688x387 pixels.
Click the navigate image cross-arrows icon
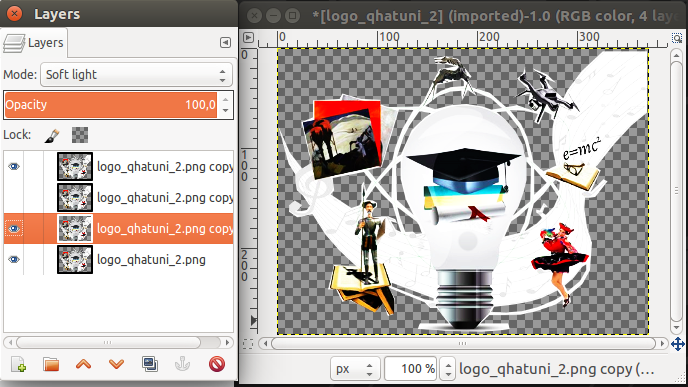(x=677, y=344)
